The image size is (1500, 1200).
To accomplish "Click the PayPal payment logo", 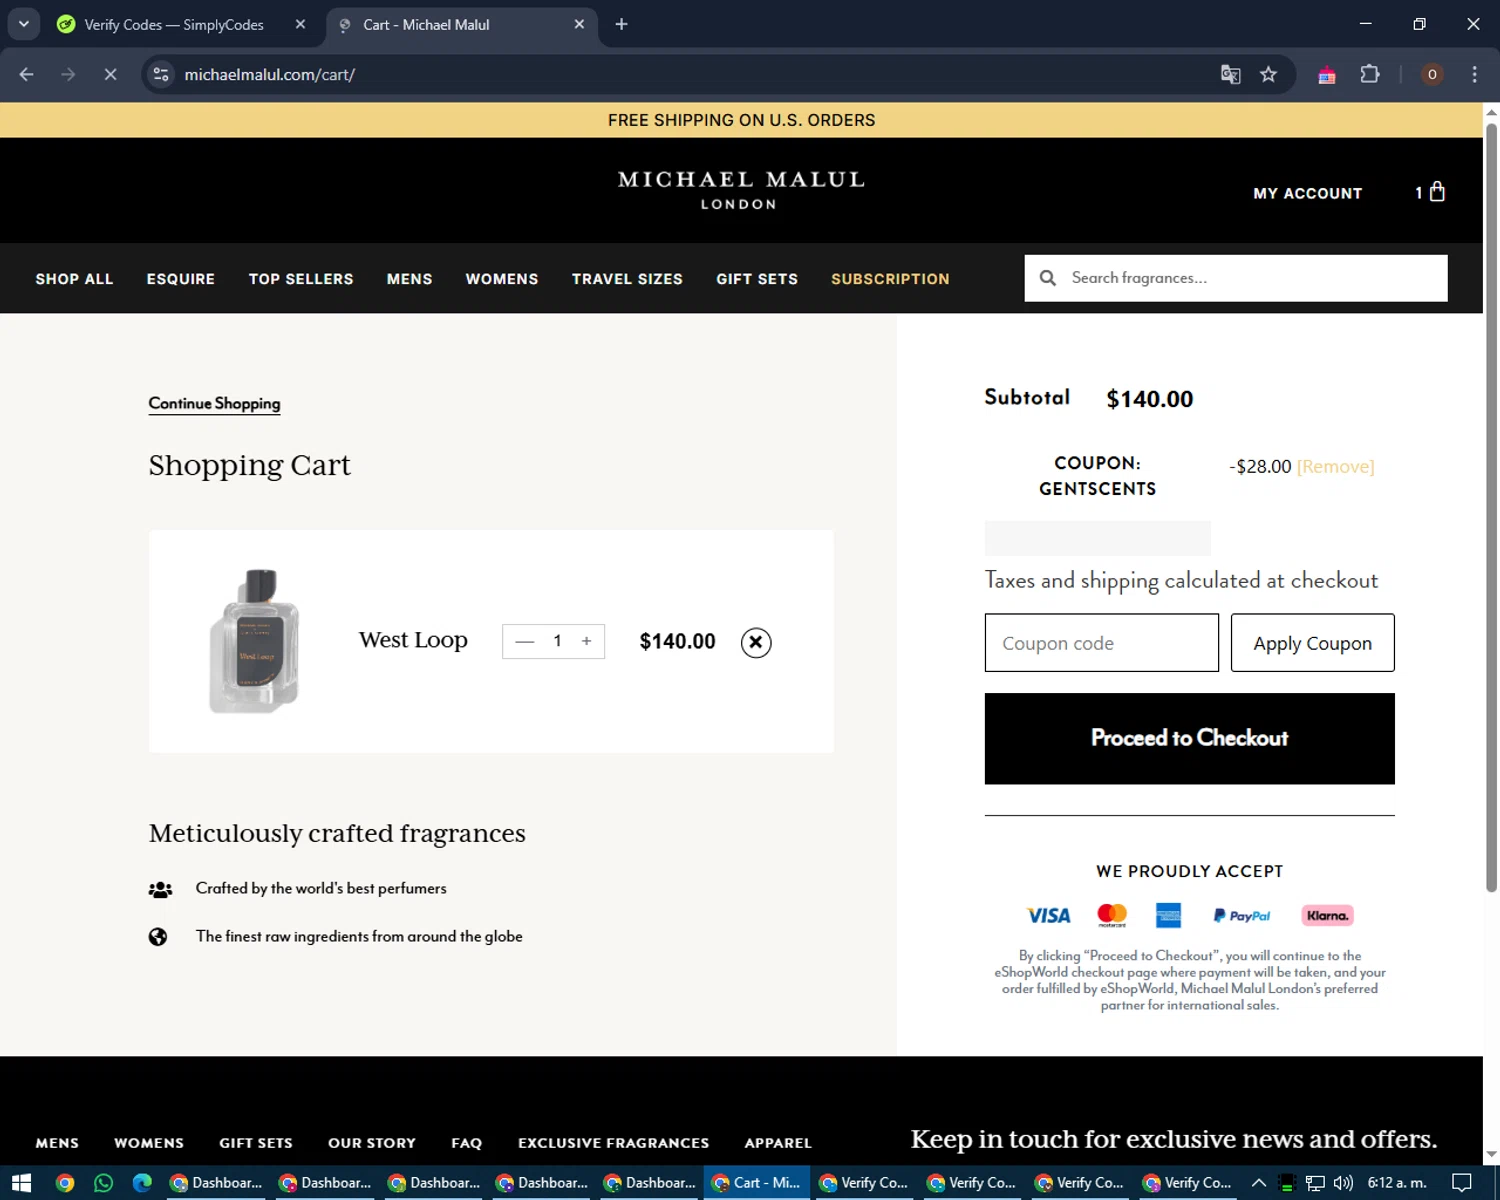I will pyautogui.click(x=1241, y=915).
